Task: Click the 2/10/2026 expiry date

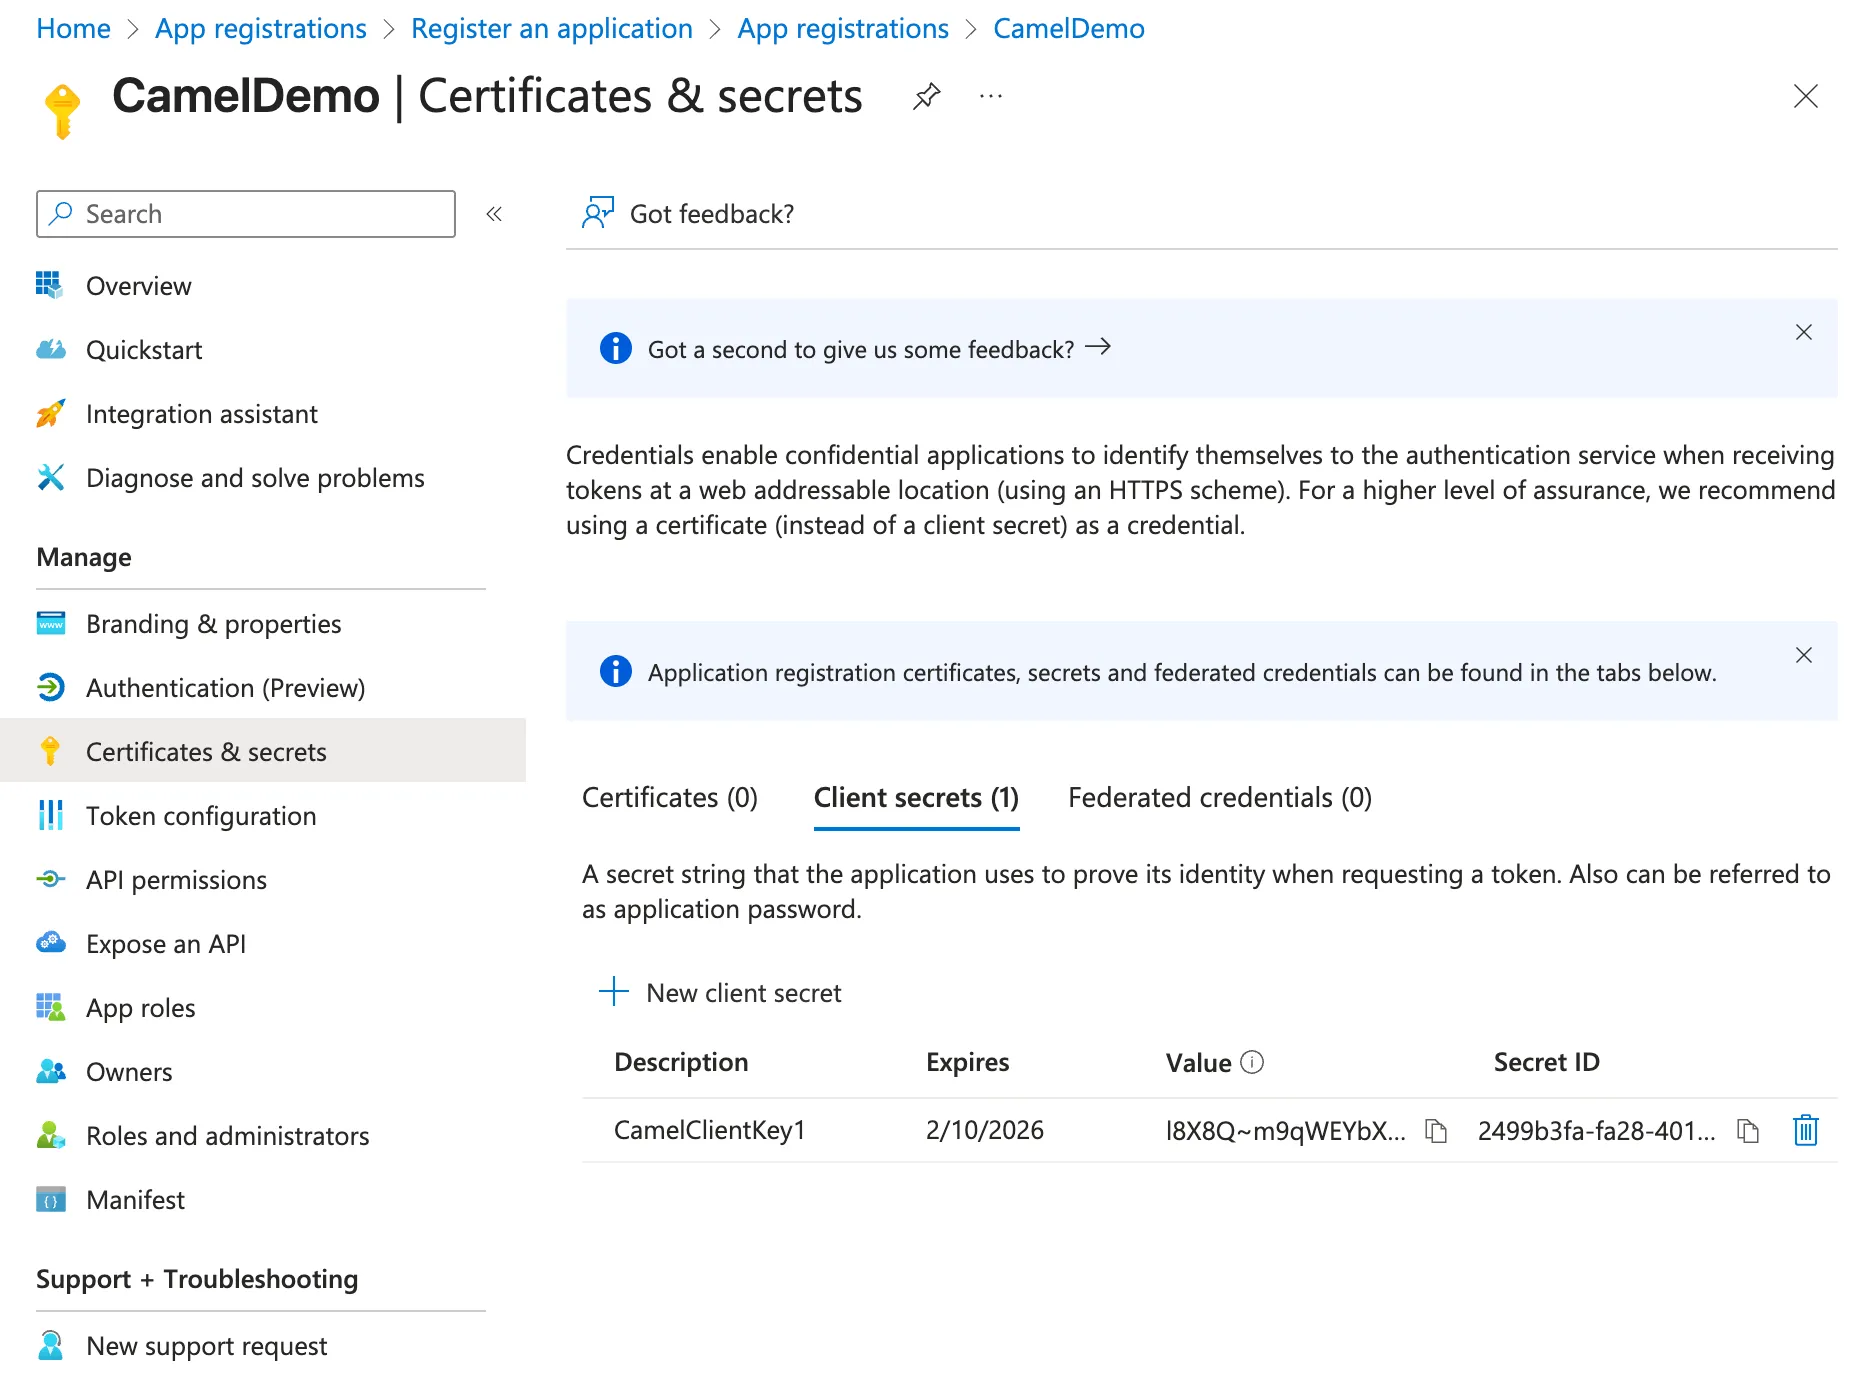Action: click(x=984, y=1130)
